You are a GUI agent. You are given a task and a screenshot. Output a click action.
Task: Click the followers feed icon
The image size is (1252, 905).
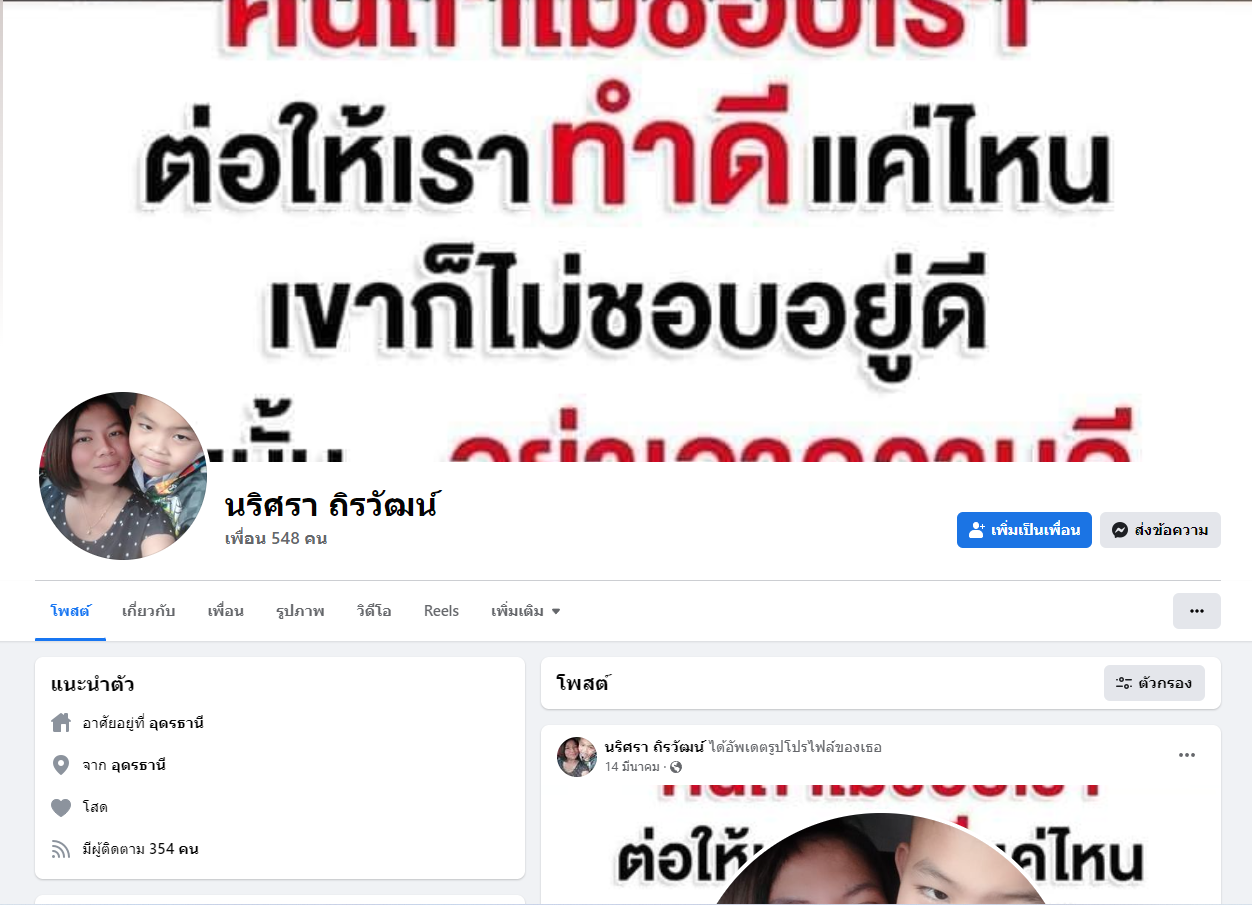(x=61, y=849)
